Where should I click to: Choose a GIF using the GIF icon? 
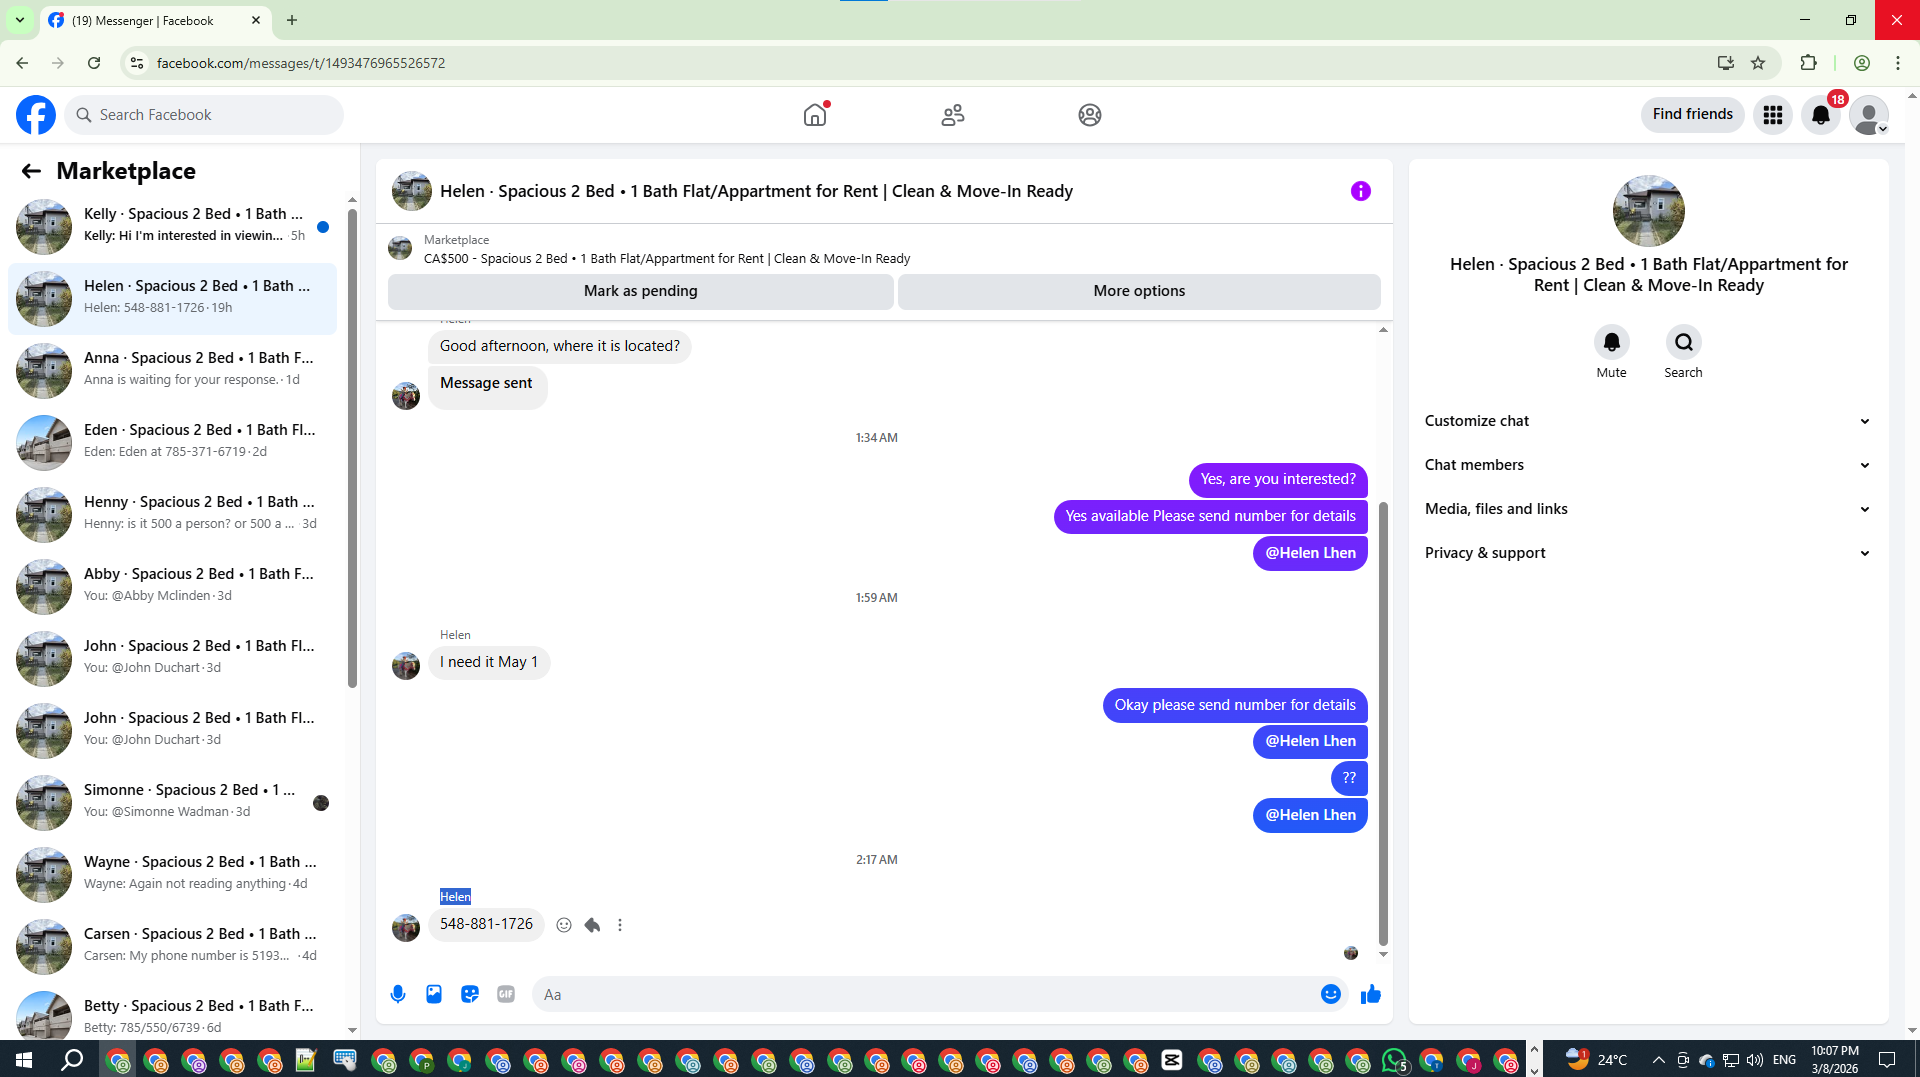(506, 994)
